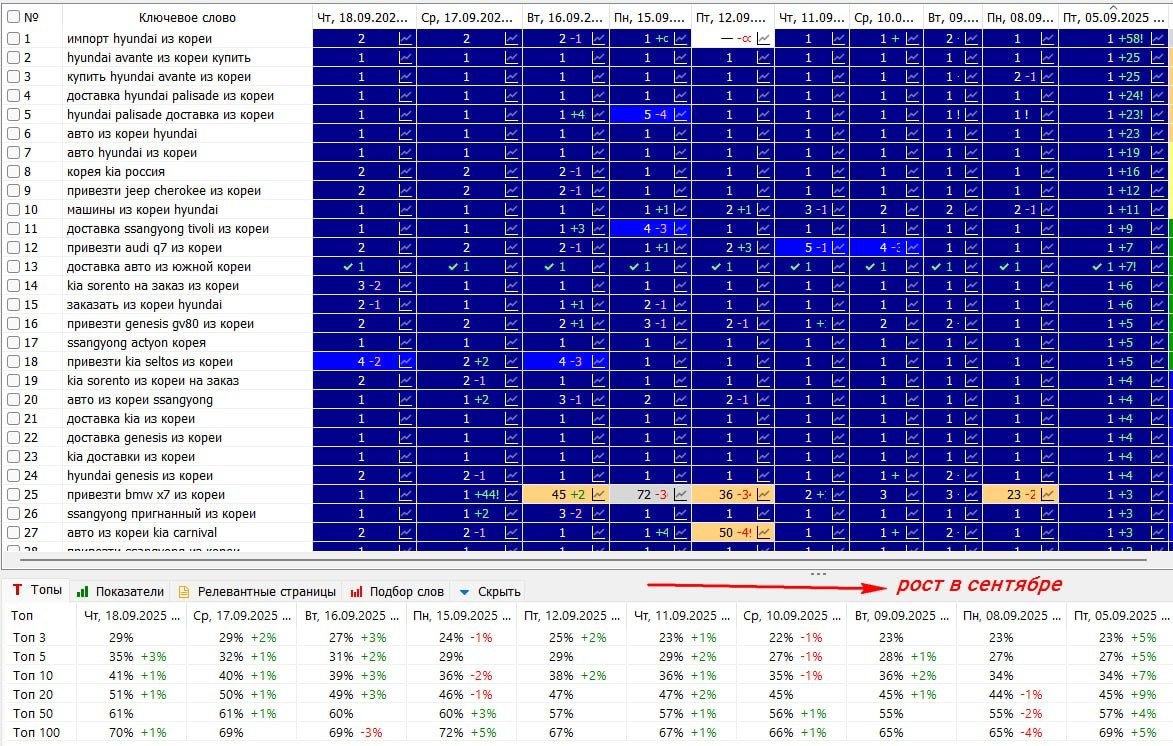Open the Подбор слов tab
This screenshot has height=746, width=1173.
click(398, 592)
